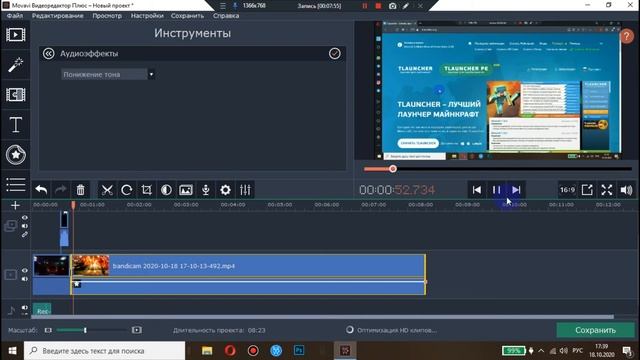Open Справка menu
The height and width of the screenshot is (360, 640).
point(226,16)
